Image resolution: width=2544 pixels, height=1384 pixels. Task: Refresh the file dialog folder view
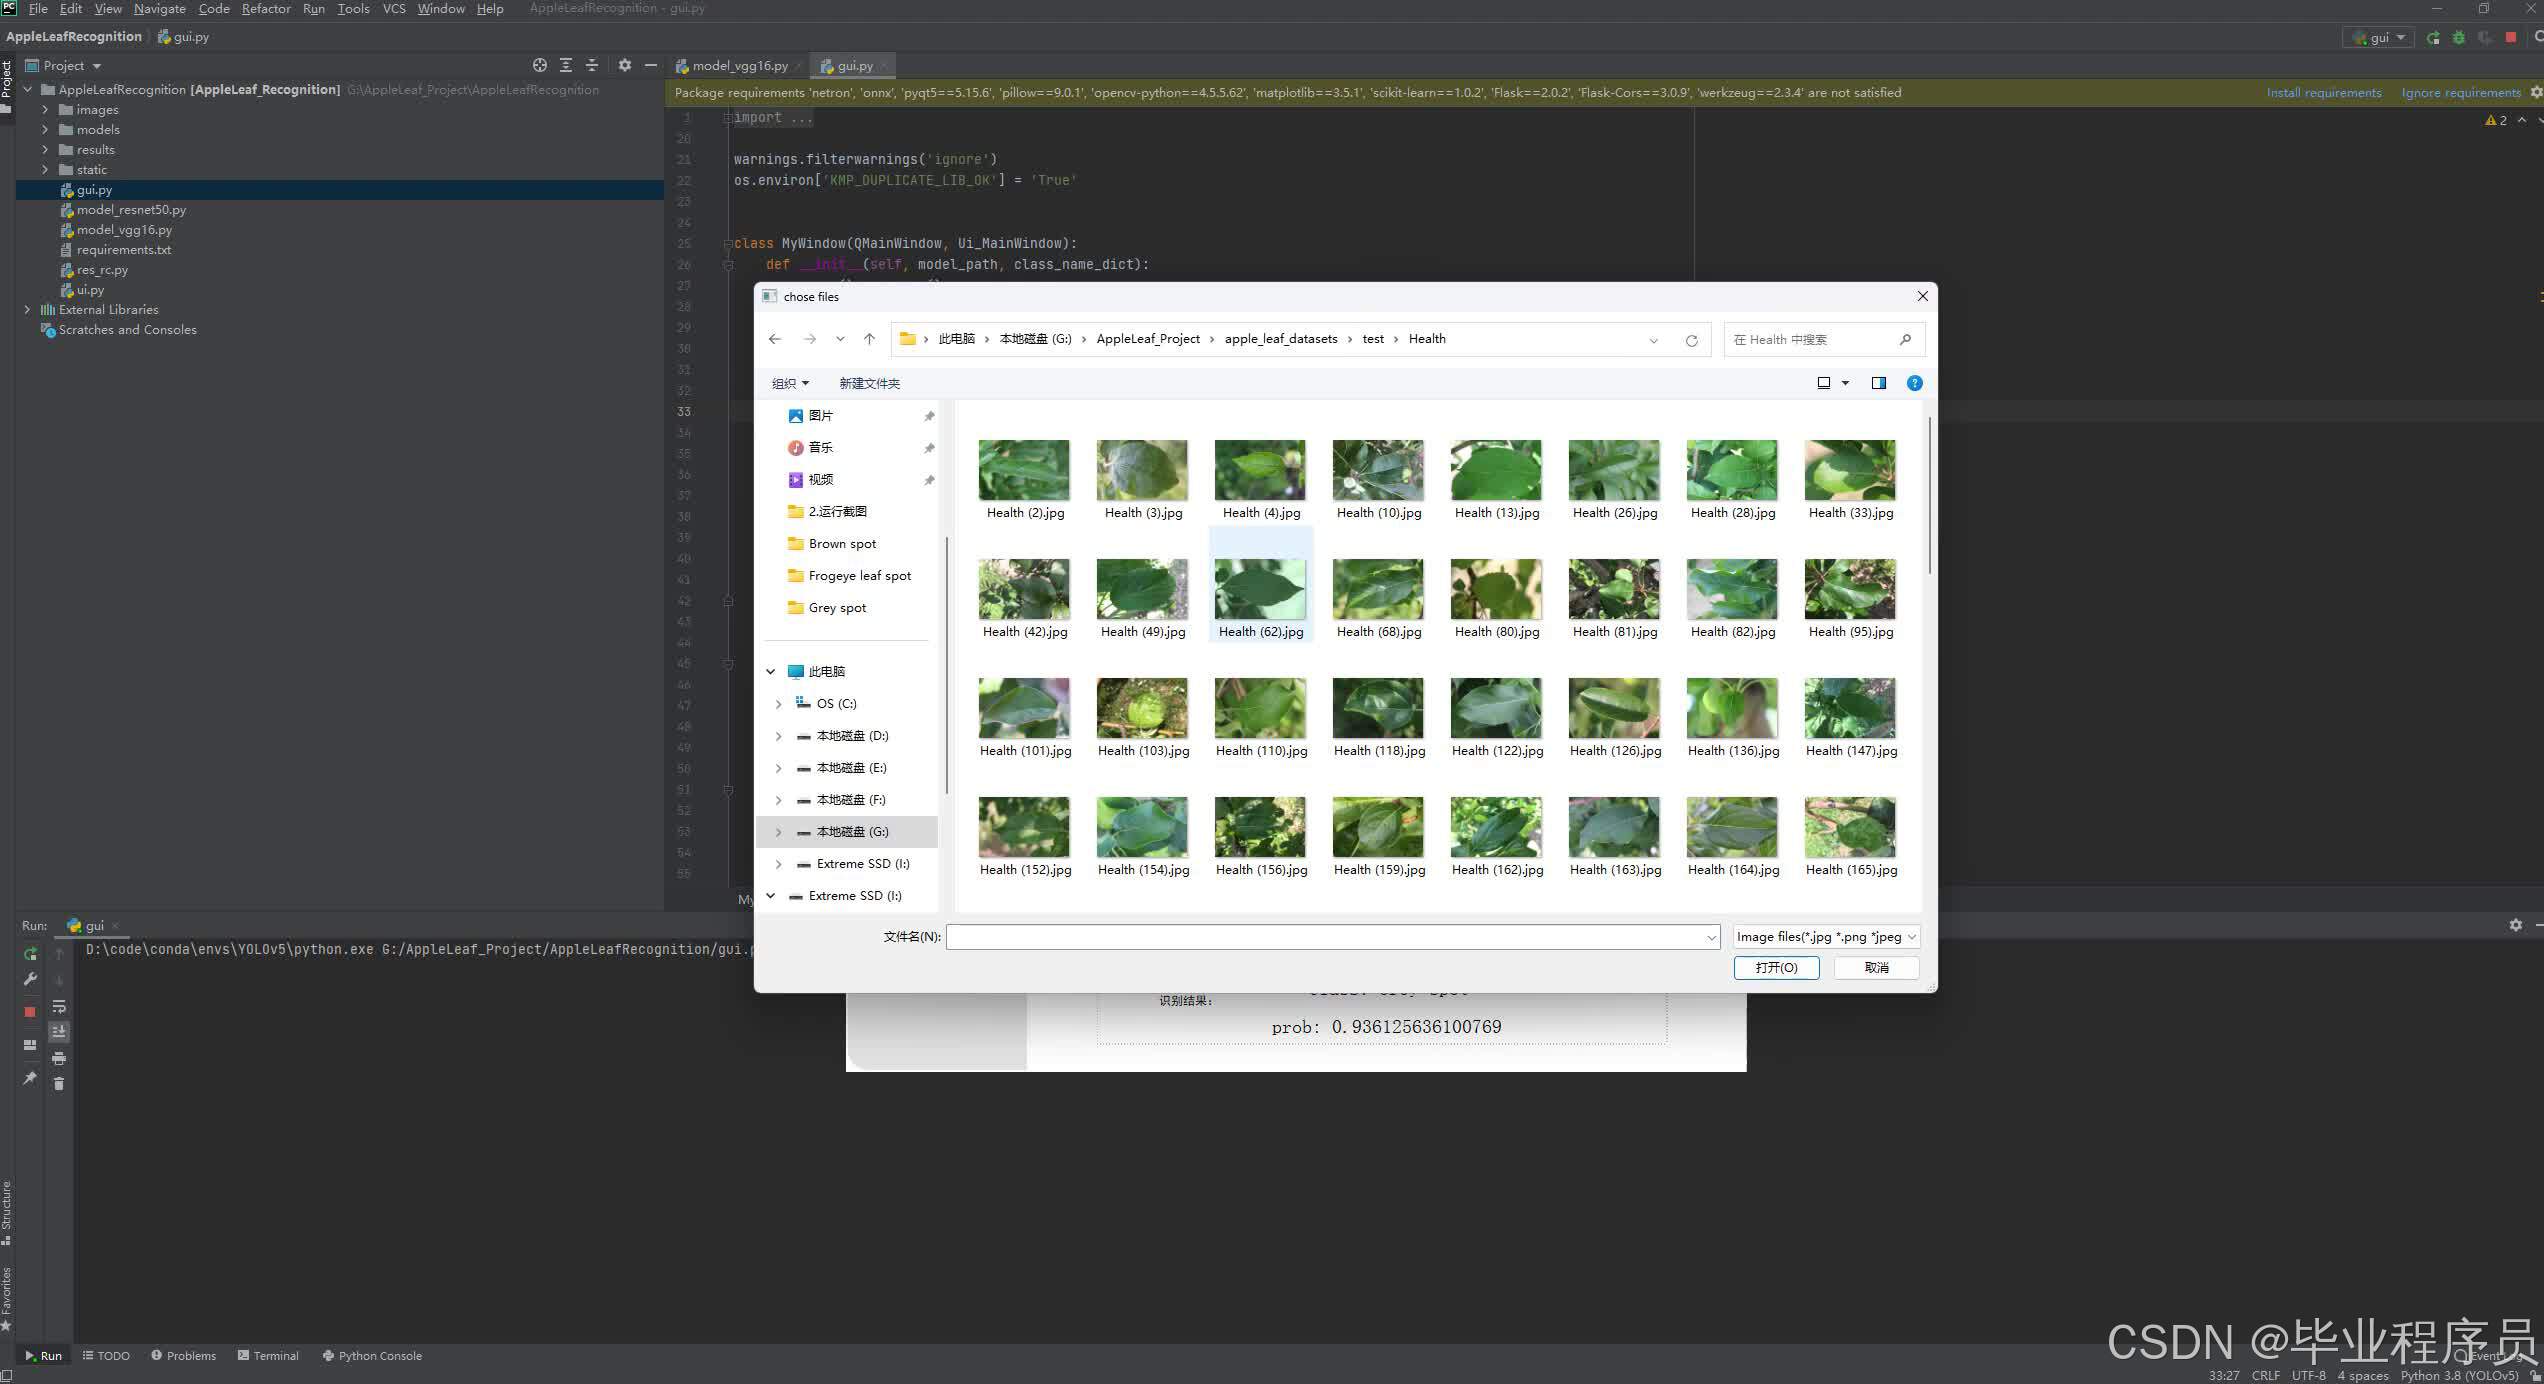pyautogui.click(x=1691, y=340)
